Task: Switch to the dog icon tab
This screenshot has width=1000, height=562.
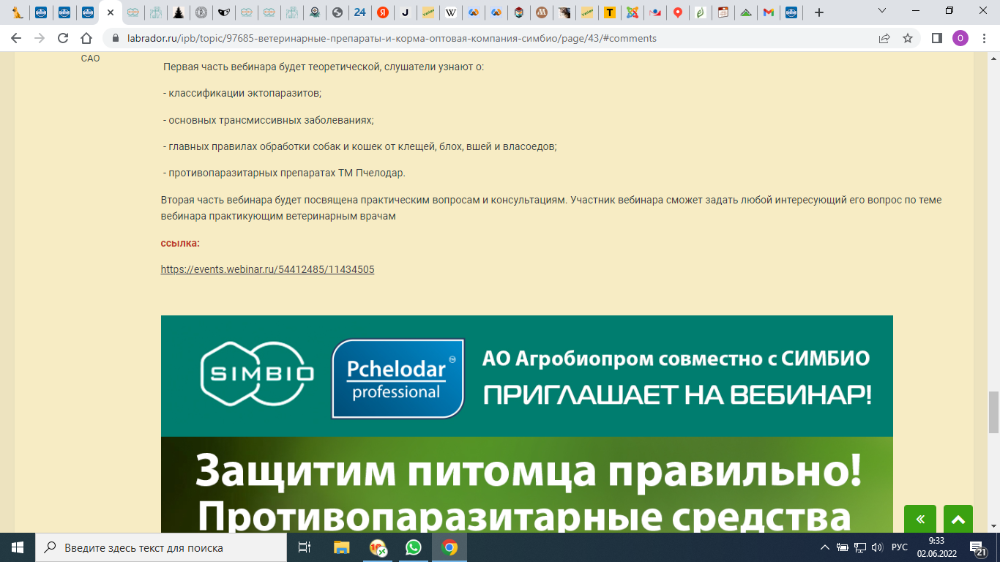Action: [x=17, y=12]
